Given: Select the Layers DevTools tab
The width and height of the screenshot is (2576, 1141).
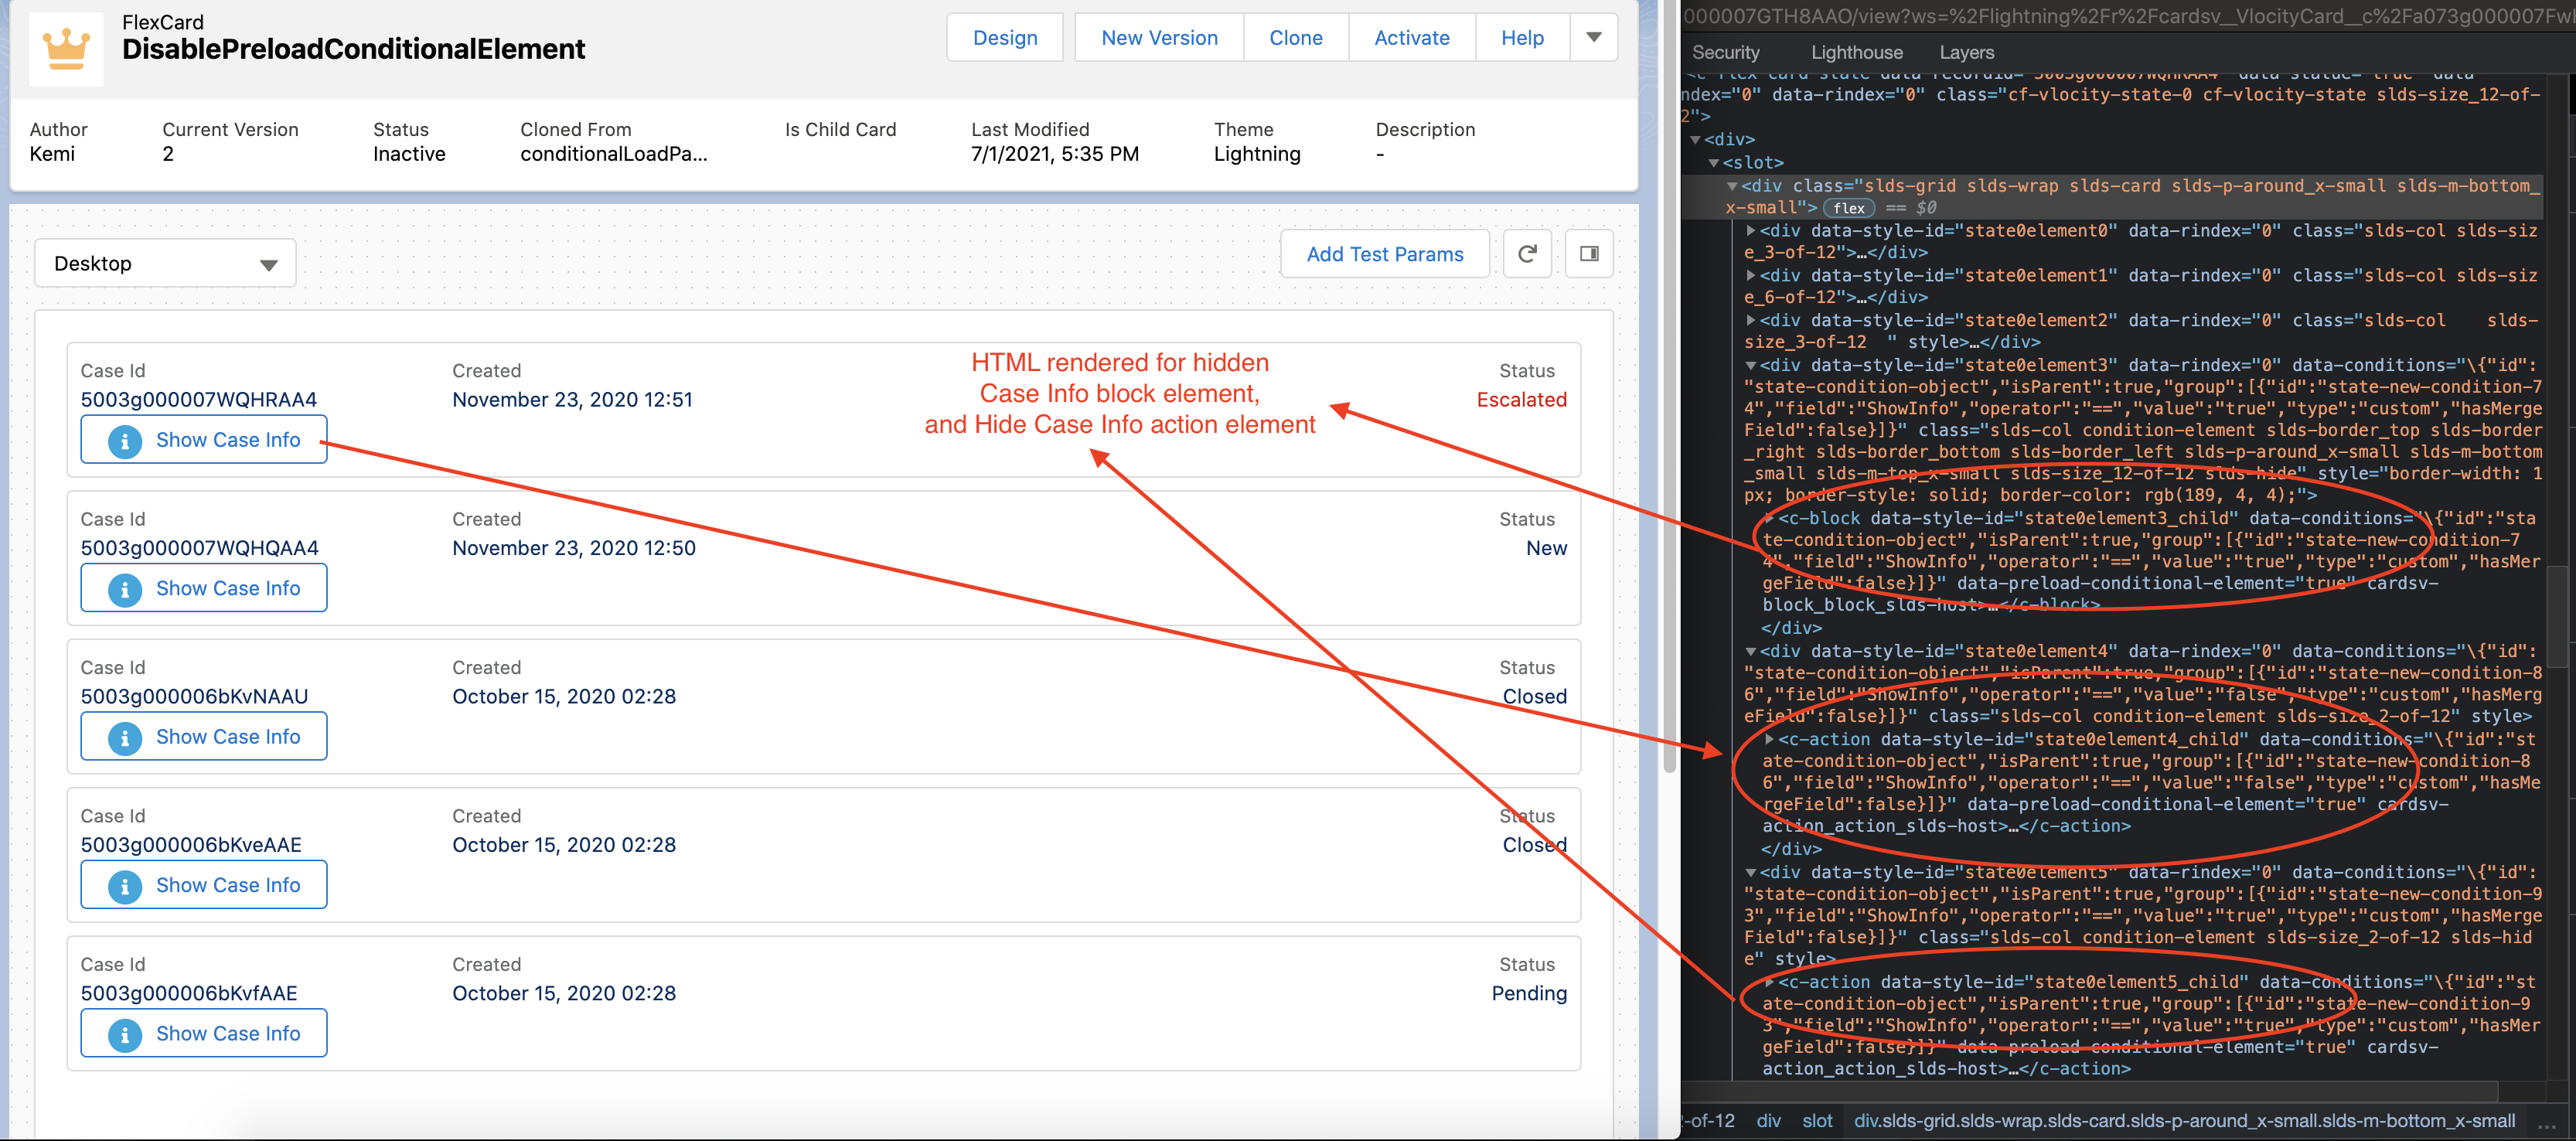Looking at the screenshot, I should coord(1966,52).
